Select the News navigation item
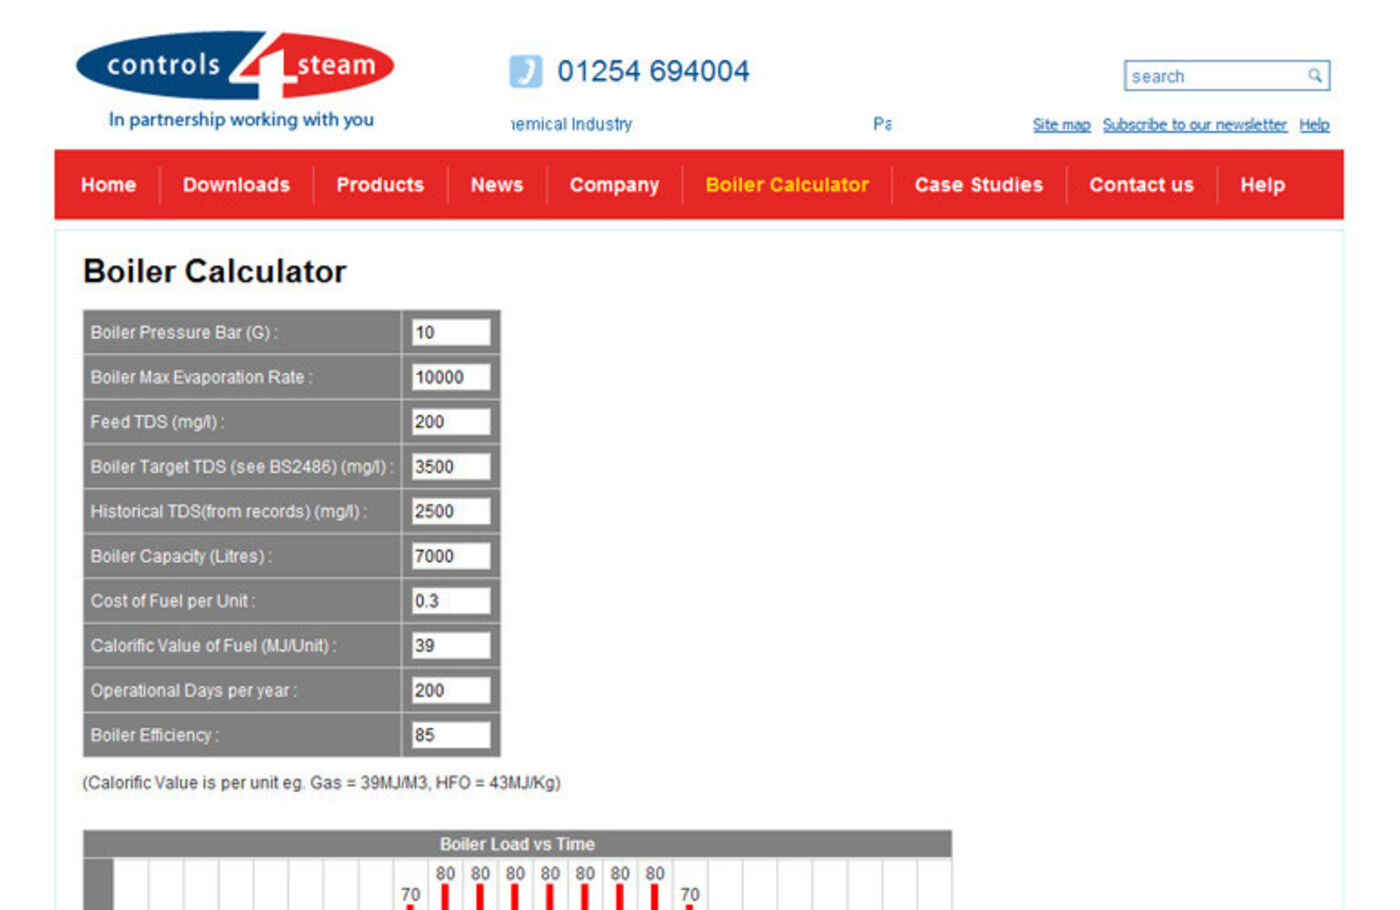 point(497,185)
